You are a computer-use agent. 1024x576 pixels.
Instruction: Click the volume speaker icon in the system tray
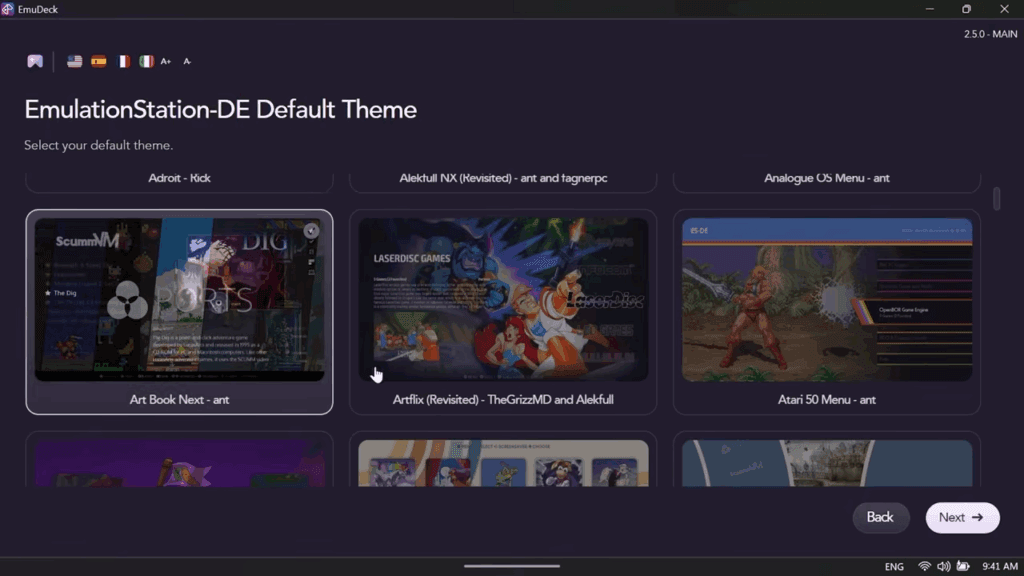(x=943, y=567)
